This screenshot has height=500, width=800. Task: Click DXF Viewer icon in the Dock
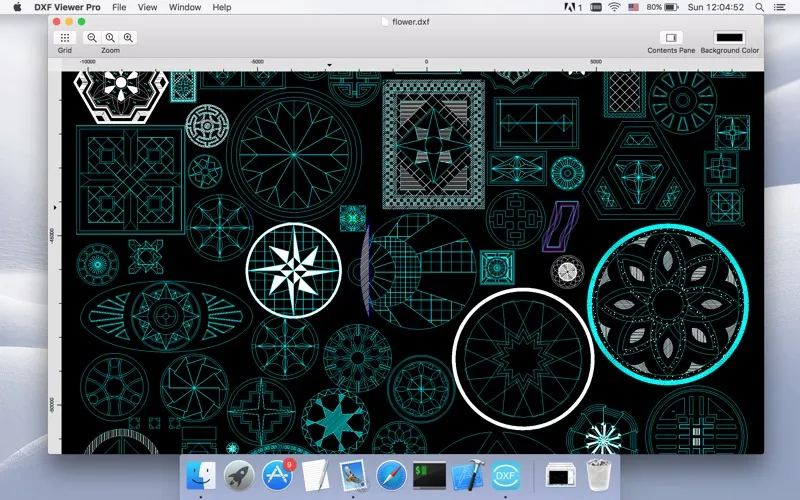506,475
